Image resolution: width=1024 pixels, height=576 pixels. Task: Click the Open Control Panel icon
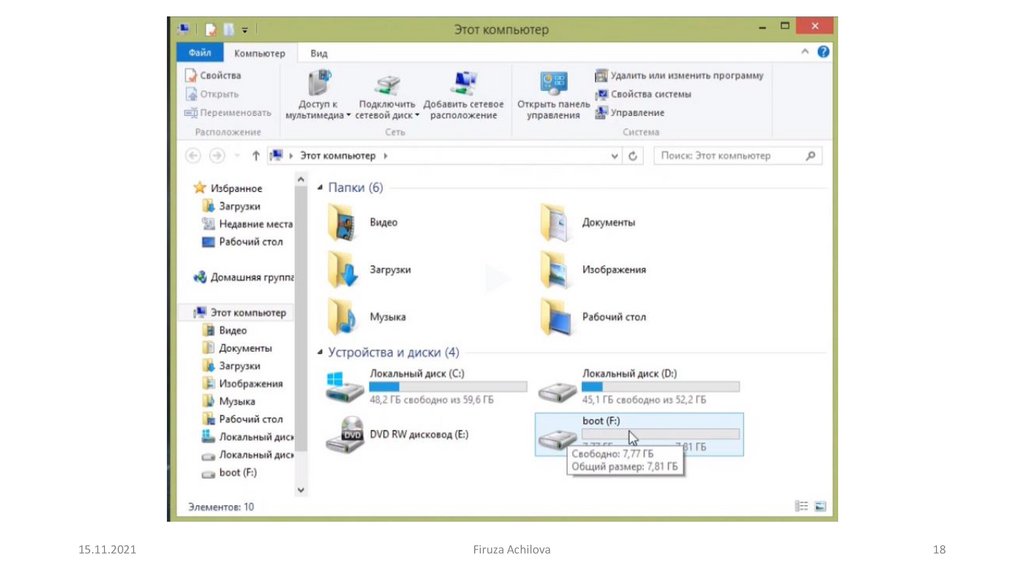point(553,83)
